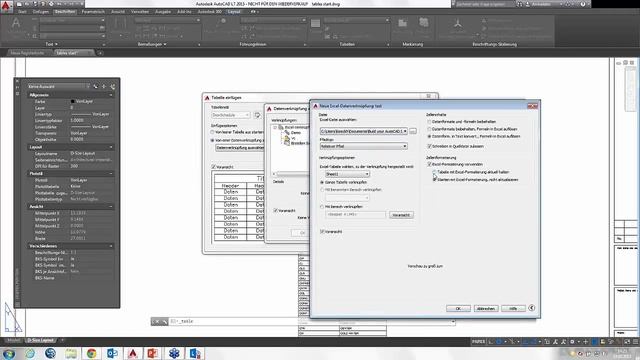Click the command line input field

click(x=310, y=322)
